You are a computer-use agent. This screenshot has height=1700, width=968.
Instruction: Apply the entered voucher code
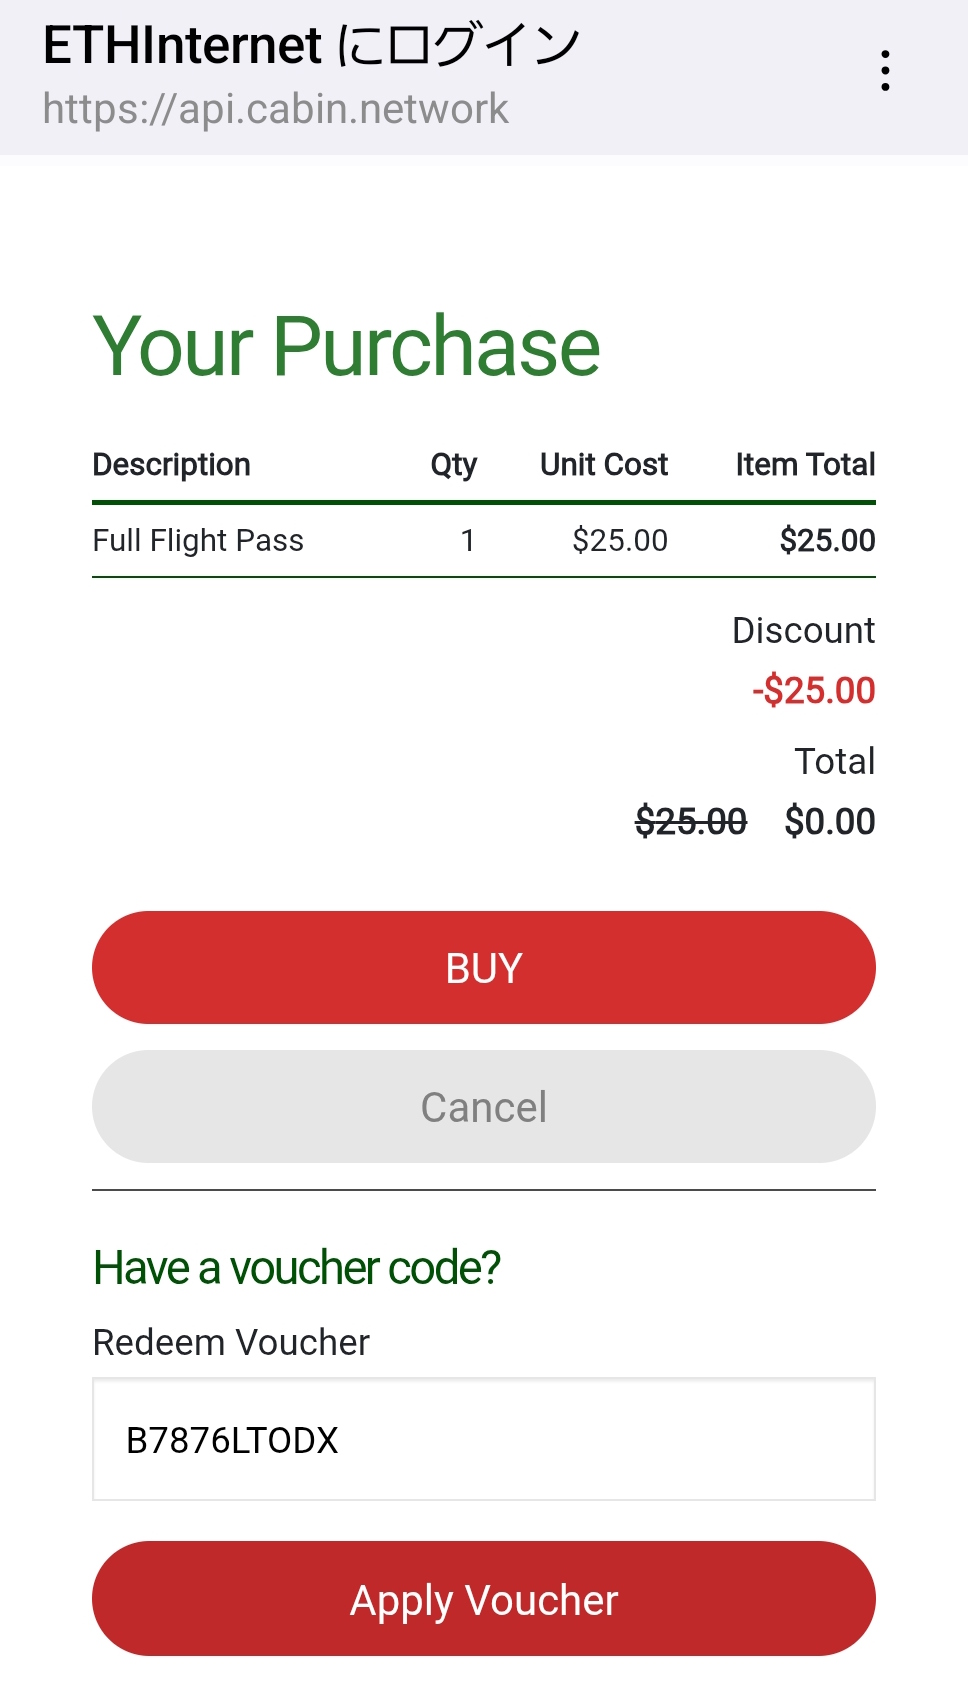coord(484,1599)
